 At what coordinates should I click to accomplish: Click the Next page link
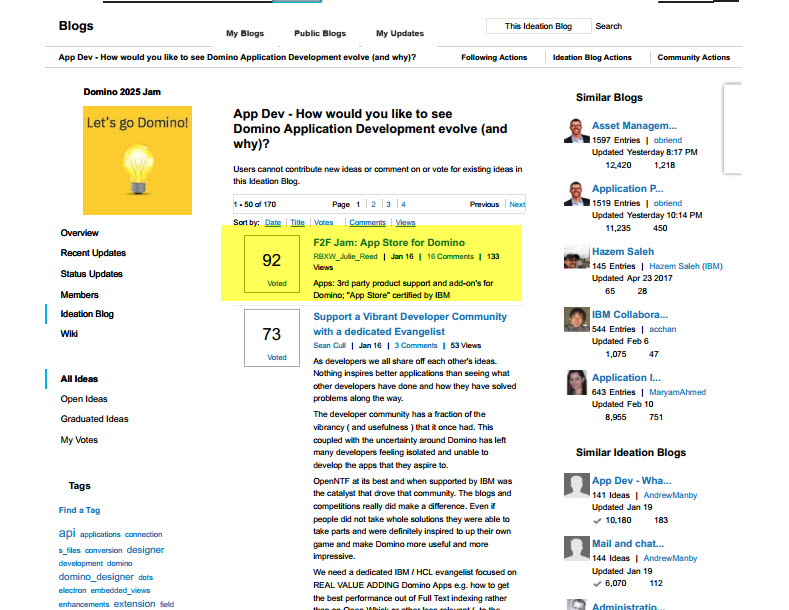[517, 204]
